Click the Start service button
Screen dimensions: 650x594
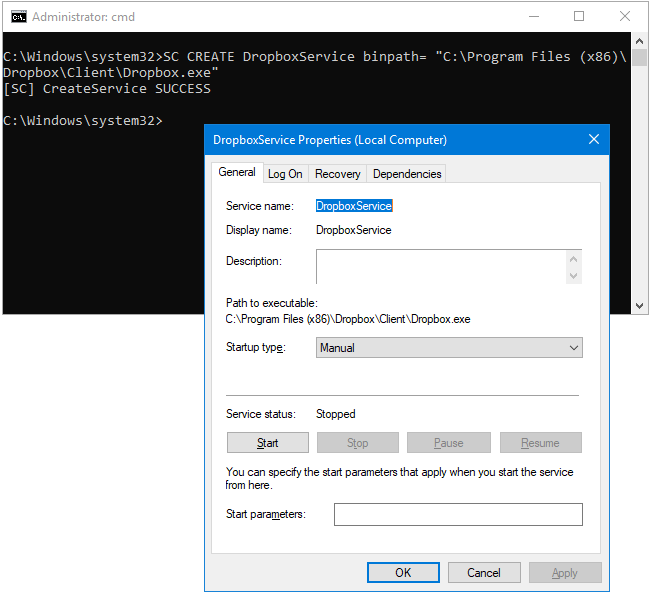(x=267, y=443)
